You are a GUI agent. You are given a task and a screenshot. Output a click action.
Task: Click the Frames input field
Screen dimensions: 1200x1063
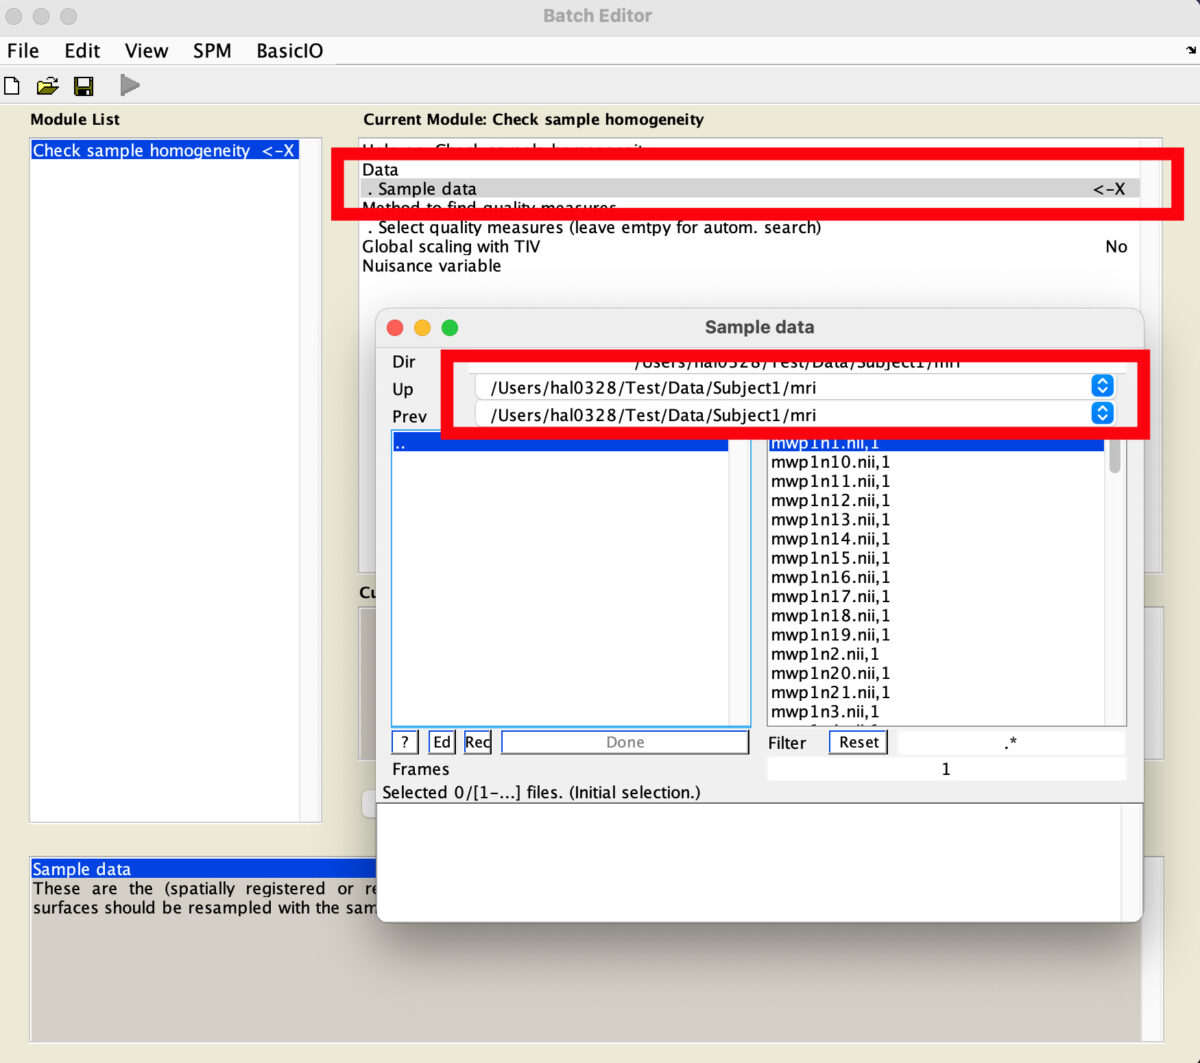945,769
